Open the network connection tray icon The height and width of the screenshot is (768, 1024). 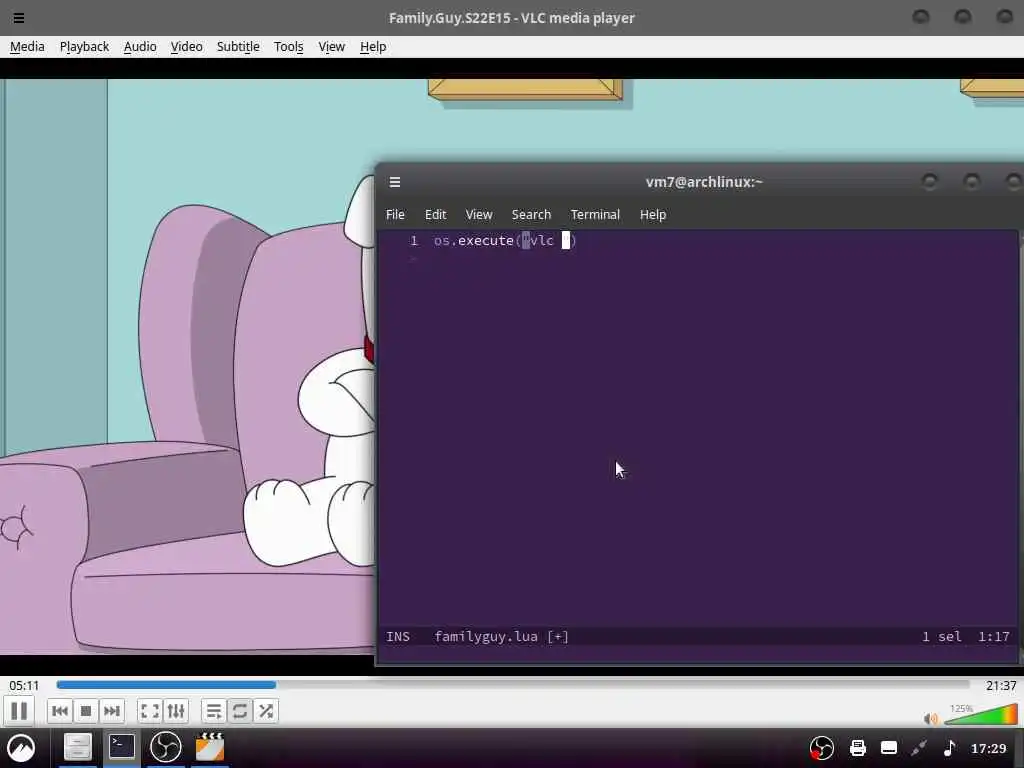[x=919, y=748]
